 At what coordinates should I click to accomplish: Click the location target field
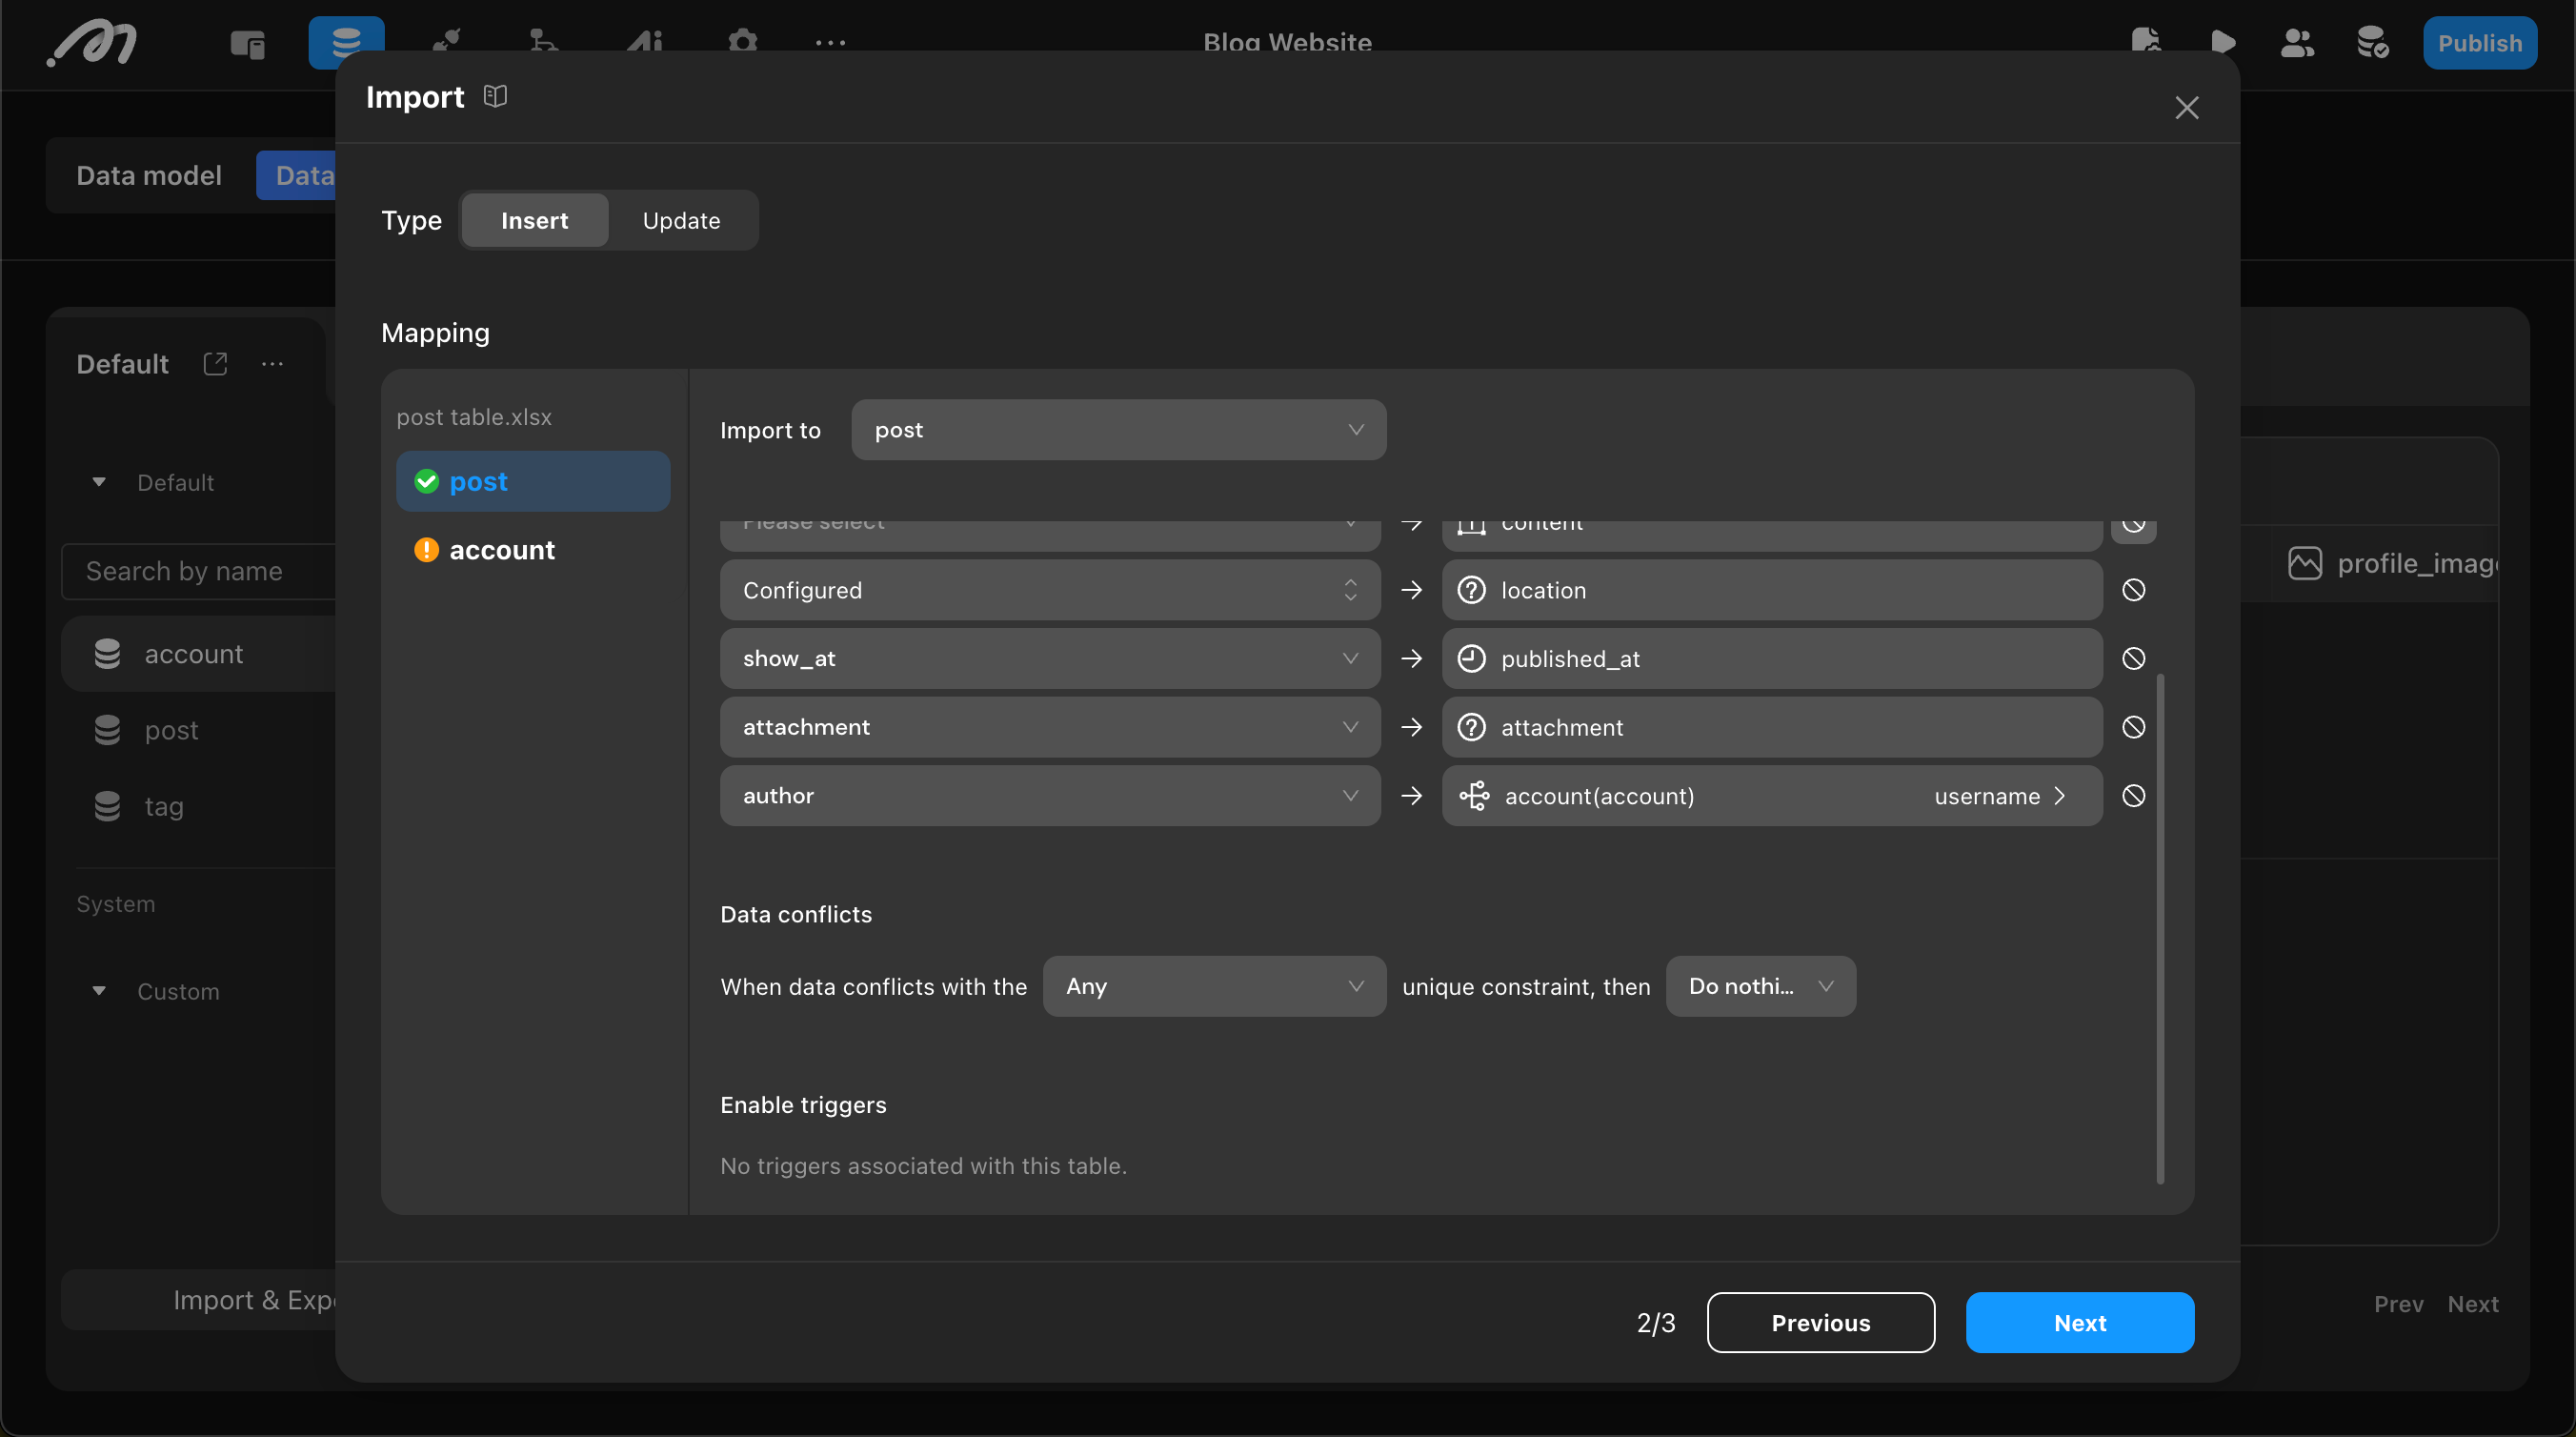click(1771, 590)
